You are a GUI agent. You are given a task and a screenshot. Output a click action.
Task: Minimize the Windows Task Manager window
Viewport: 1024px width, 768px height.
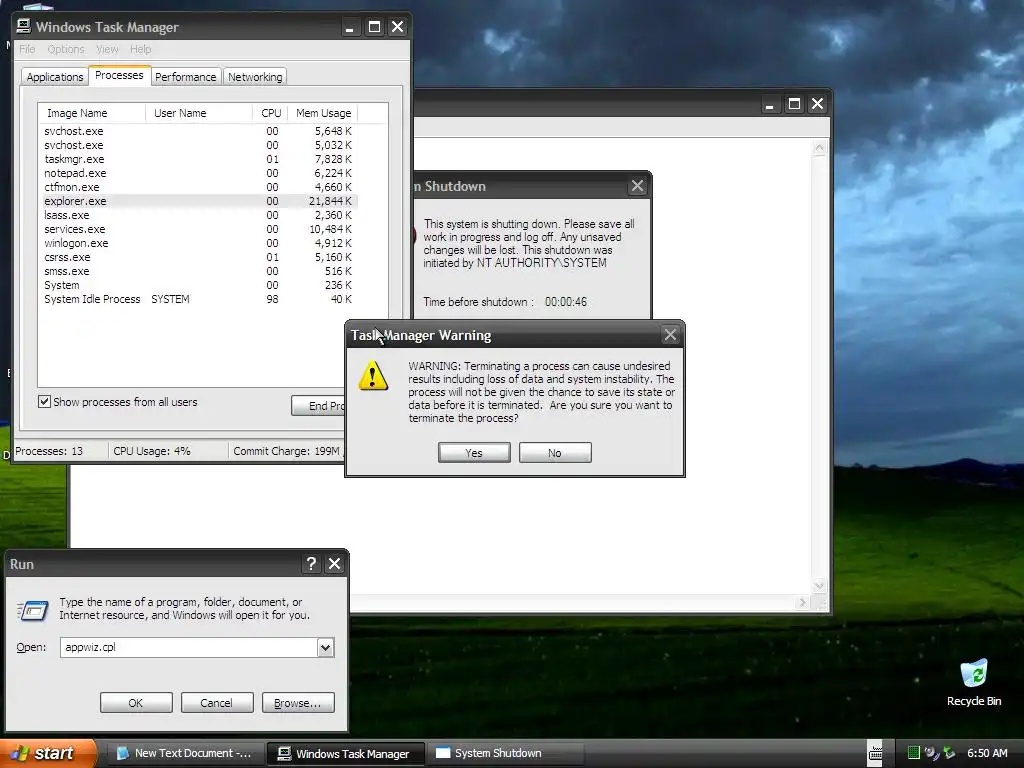(350, 27)
